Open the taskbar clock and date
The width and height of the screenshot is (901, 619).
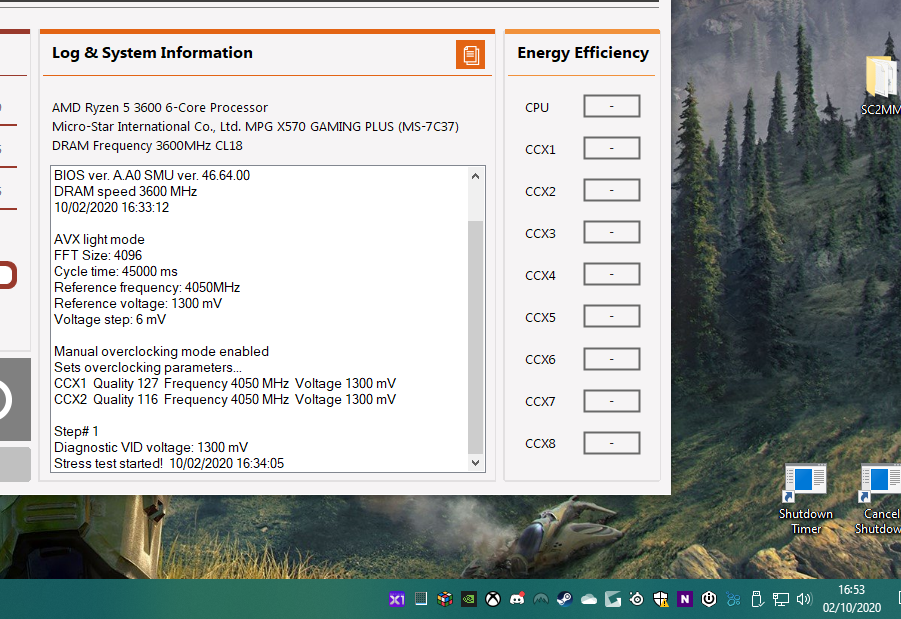click(x=852, y=599)
